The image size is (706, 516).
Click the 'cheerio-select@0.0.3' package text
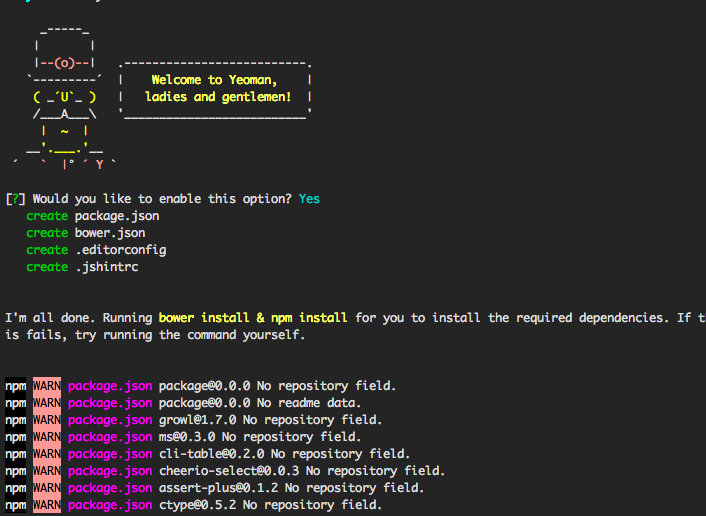[229, 471]
